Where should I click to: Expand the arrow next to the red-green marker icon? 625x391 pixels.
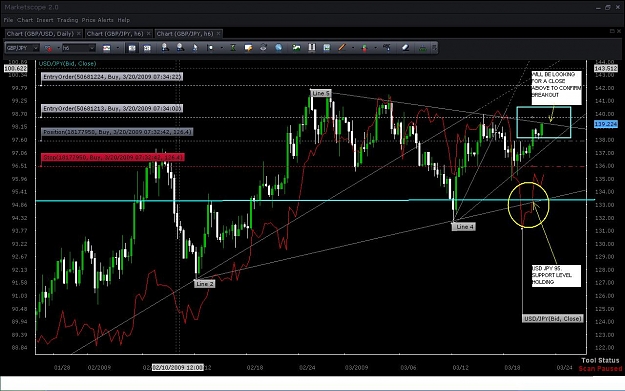coord(375,48)
